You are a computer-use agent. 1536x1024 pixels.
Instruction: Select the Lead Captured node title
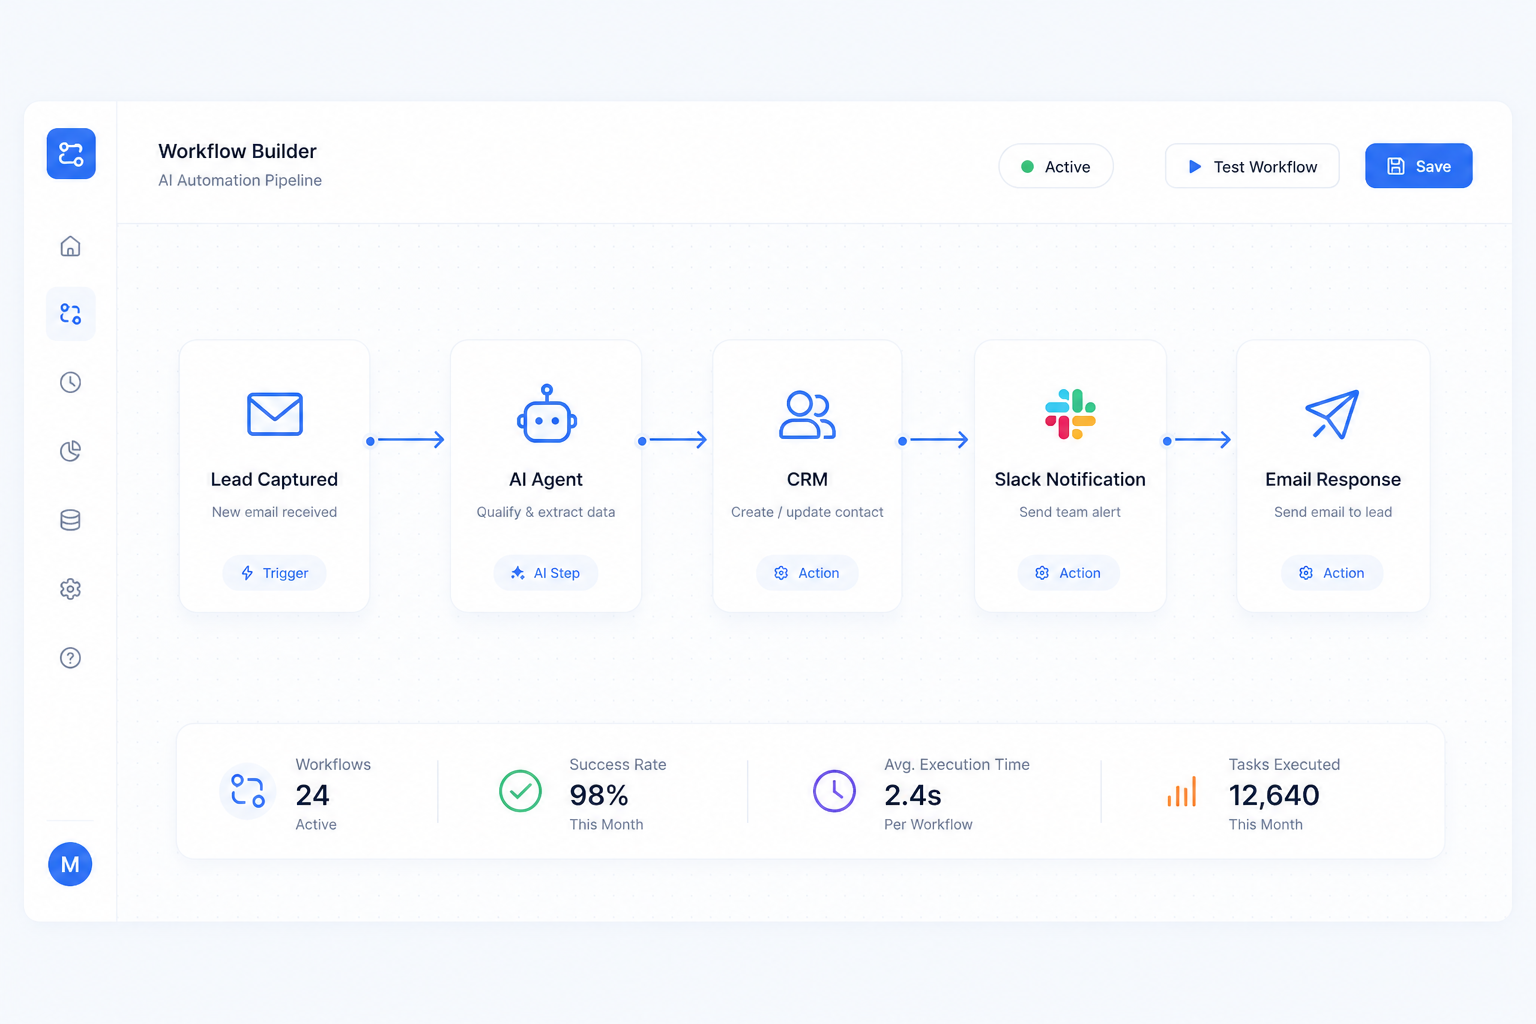point(274,480)
